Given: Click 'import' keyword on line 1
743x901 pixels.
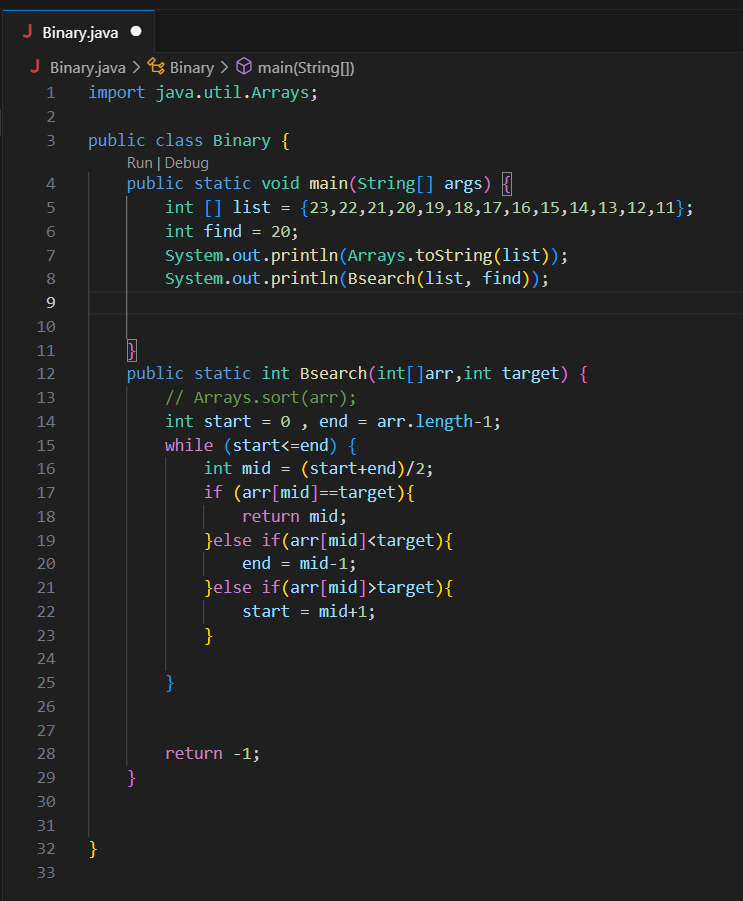Looking at the screenshot, I should [x=117, y=93].
